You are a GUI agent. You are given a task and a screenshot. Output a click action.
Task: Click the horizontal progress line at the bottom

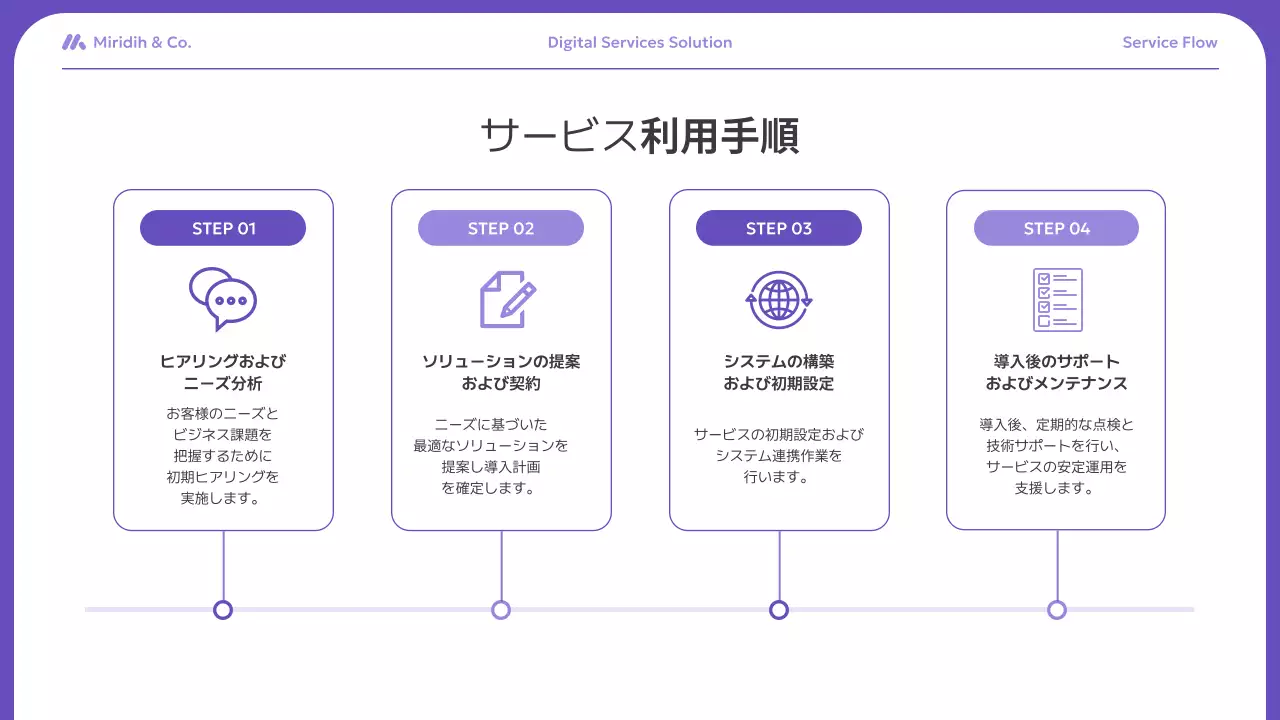point(640,609)
